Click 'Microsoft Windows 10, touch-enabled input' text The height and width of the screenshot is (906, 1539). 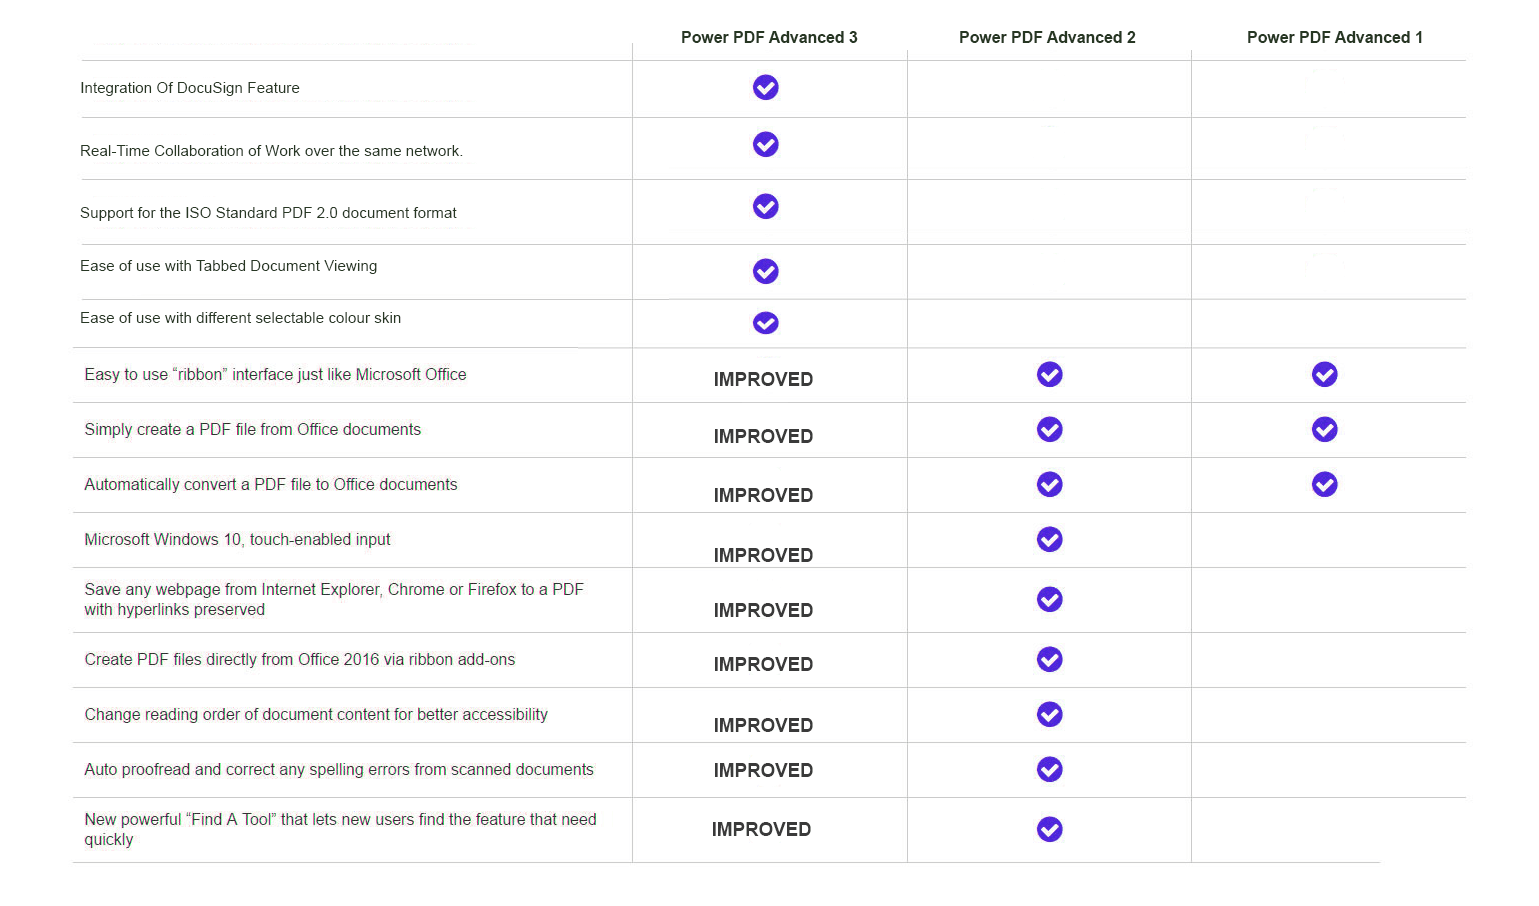237,539
